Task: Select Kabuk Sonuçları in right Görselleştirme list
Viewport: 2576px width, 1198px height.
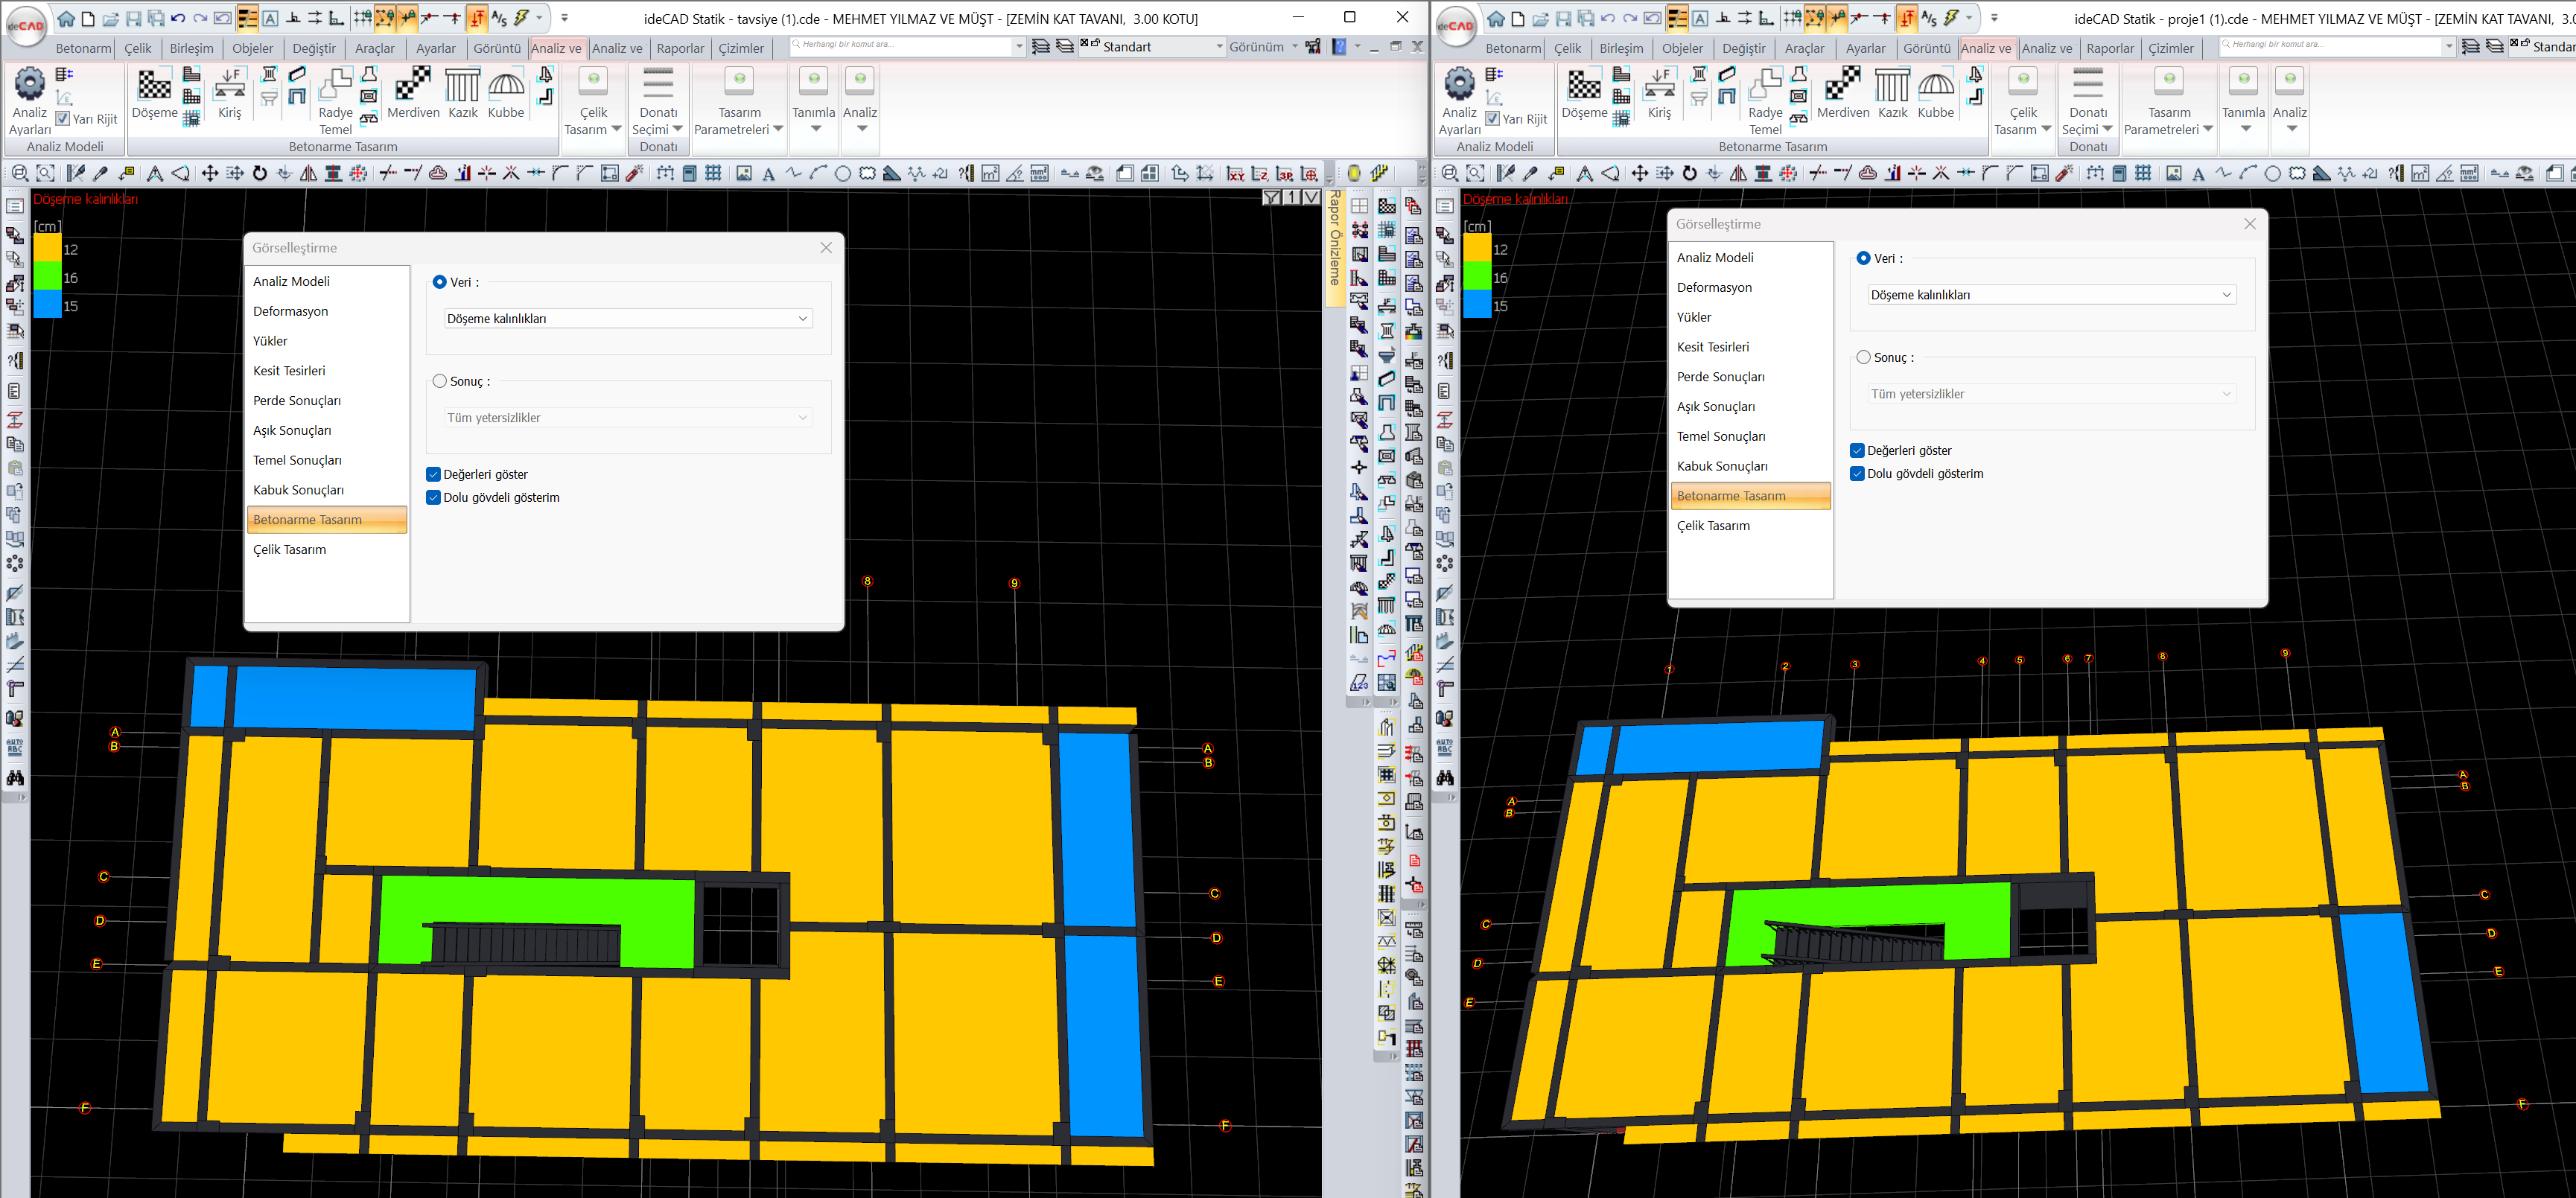Action: pyautogui.click(x=1751, y=466)
